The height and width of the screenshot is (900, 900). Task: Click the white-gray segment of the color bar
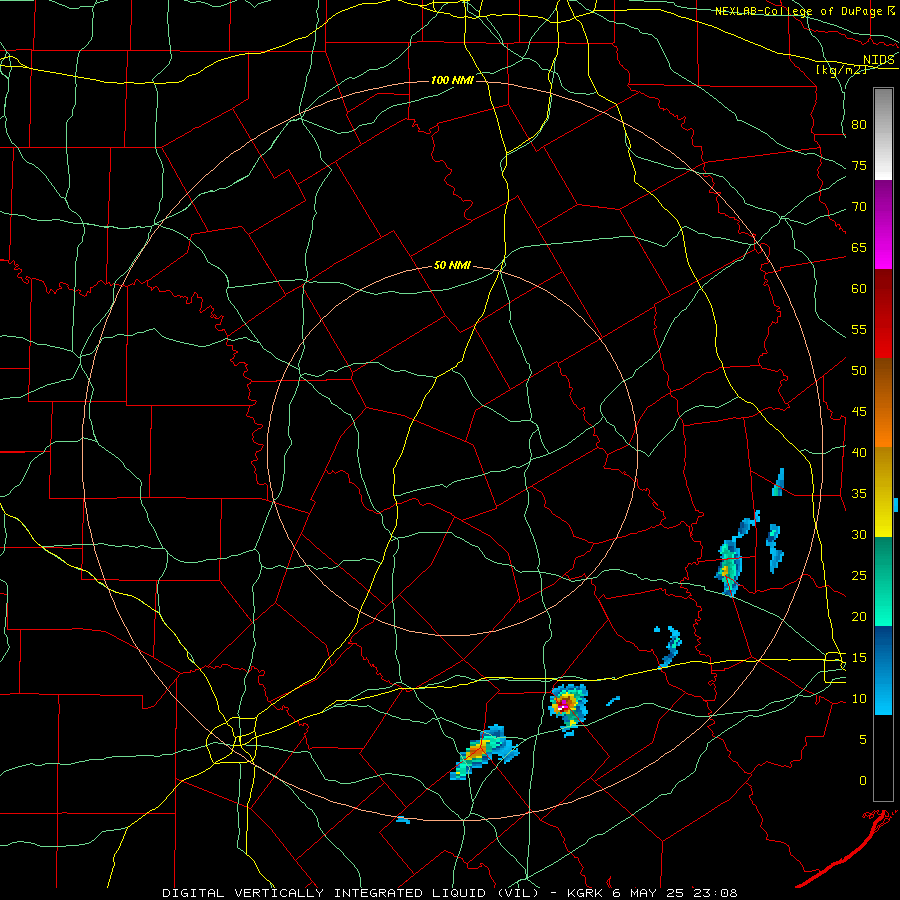(x=883, y=134)
